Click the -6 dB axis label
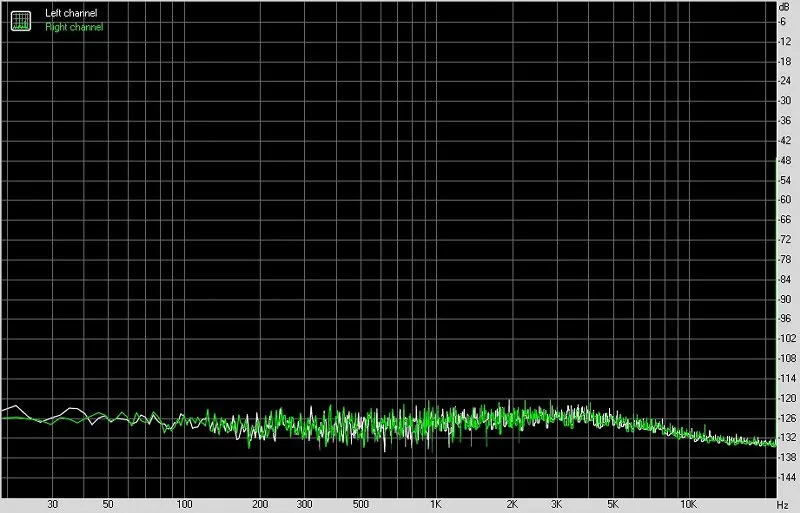The image size is (800, 513). click(x=782, y=21)
